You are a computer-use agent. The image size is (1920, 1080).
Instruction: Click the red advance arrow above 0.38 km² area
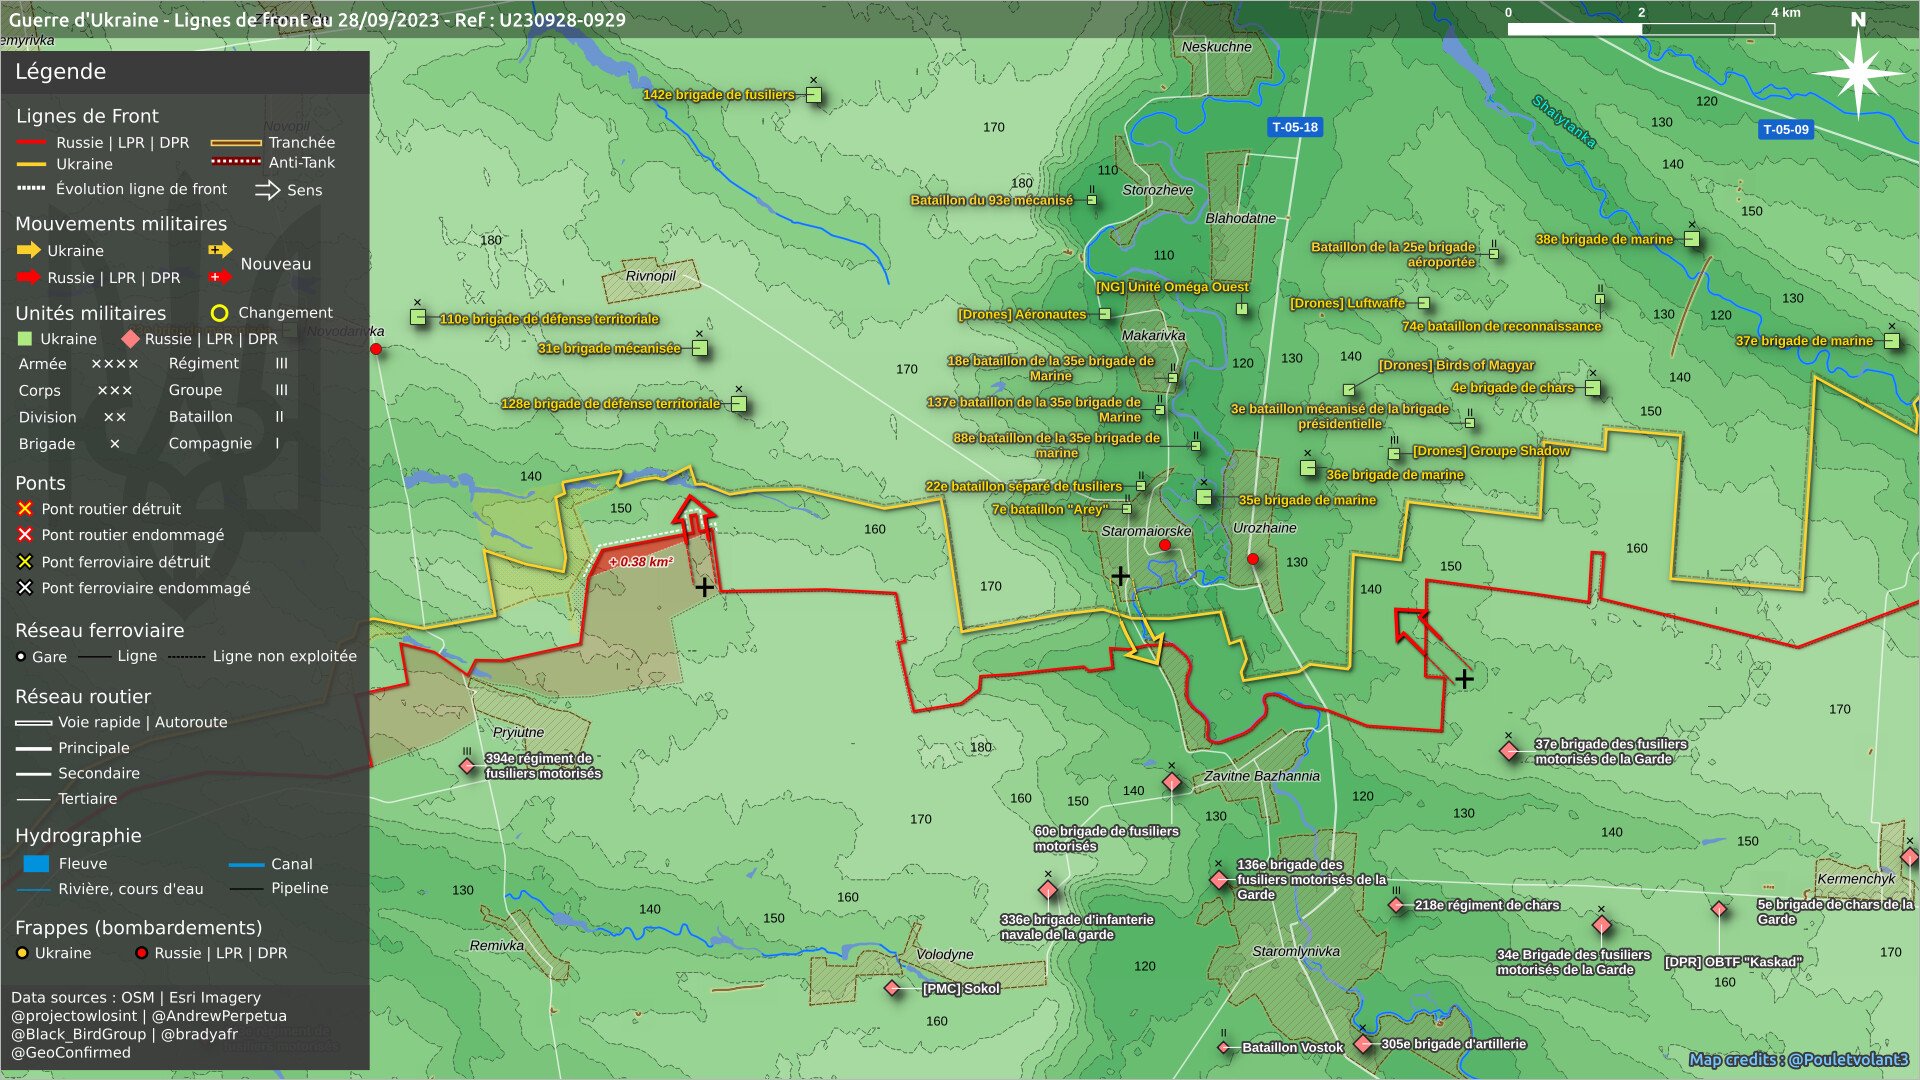click(694, 517)
